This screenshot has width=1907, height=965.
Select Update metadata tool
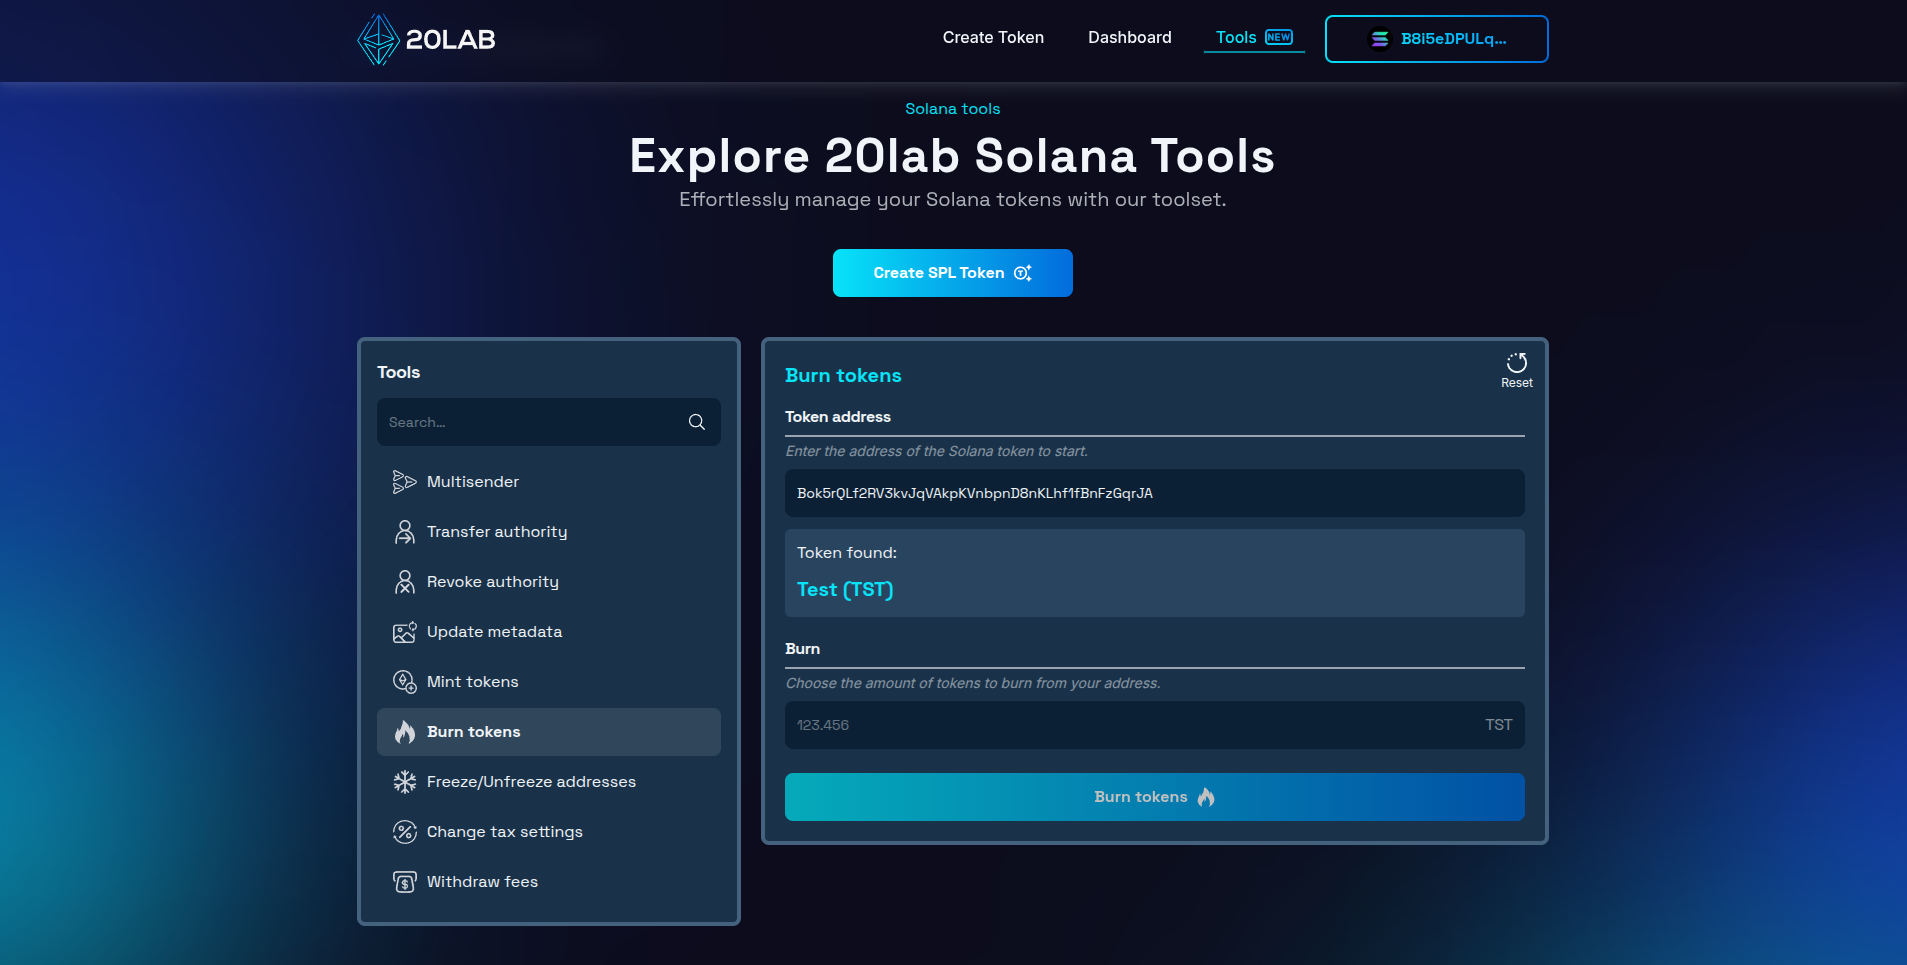coord(549,632)
